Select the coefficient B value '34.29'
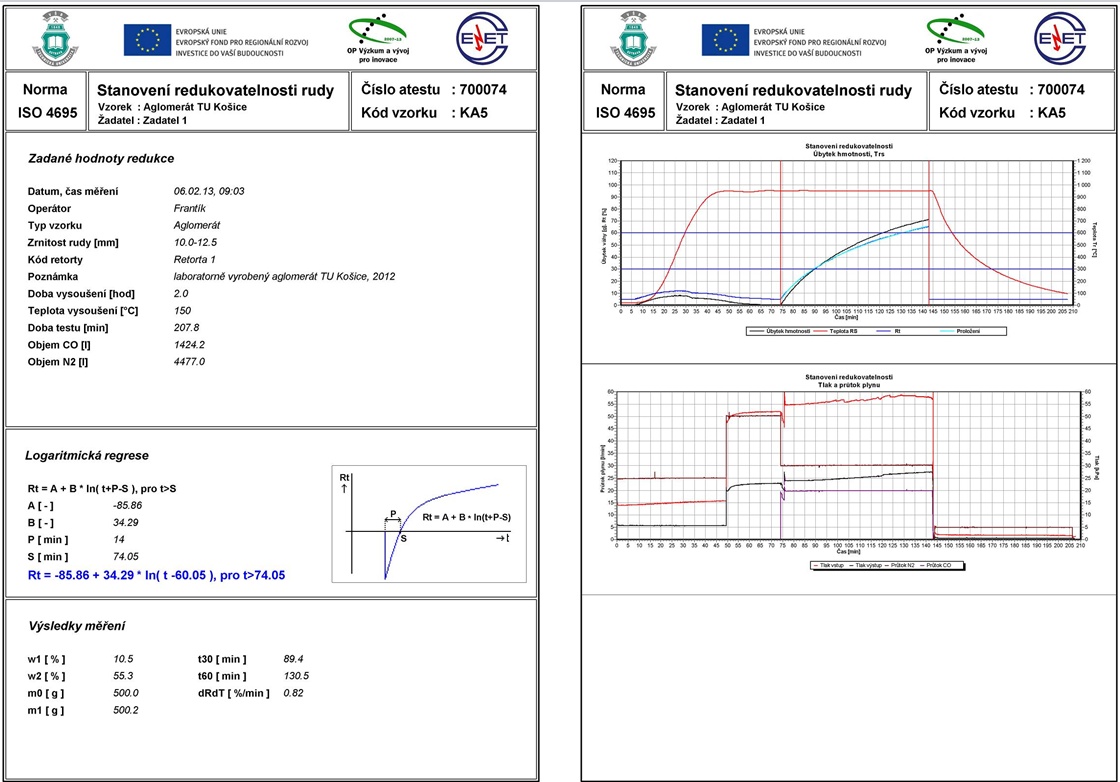 [126, 523]
